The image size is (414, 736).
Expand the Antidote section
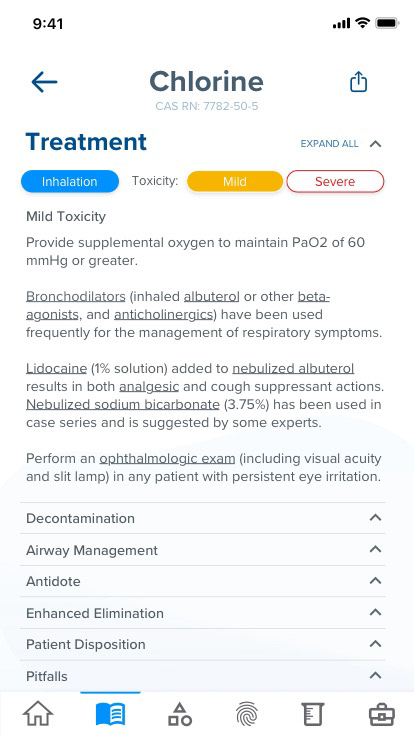pyautogui.click(x=203, y=581)
